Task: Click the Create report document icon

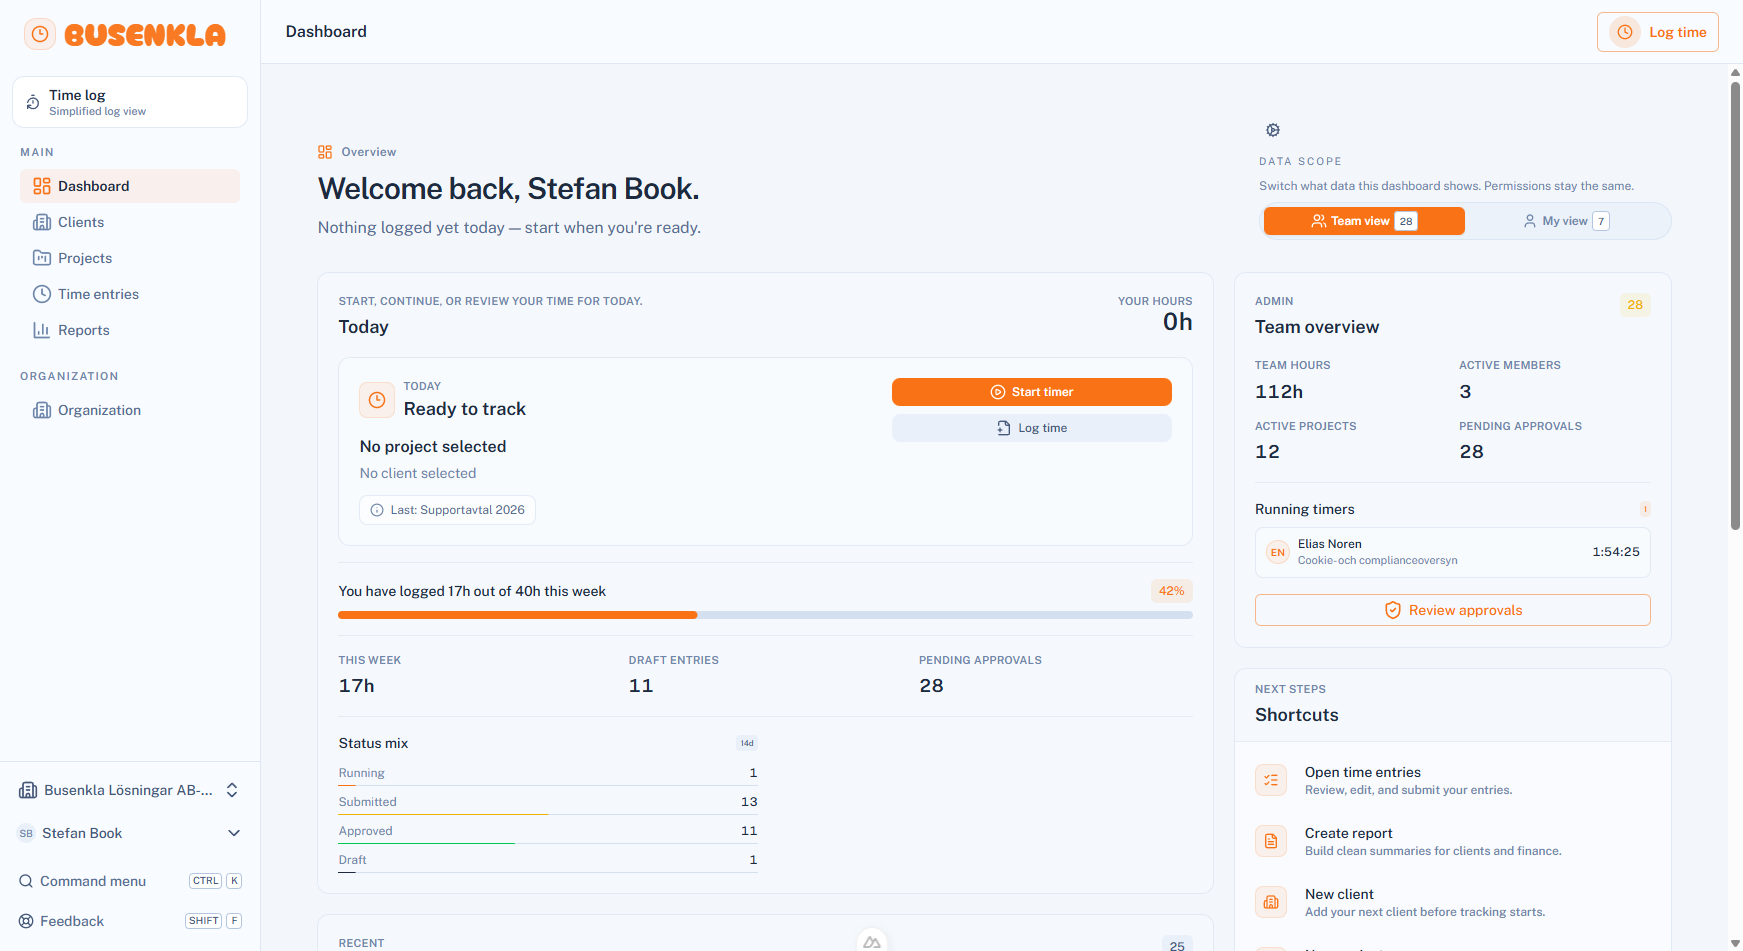Action: (1271, 841)
